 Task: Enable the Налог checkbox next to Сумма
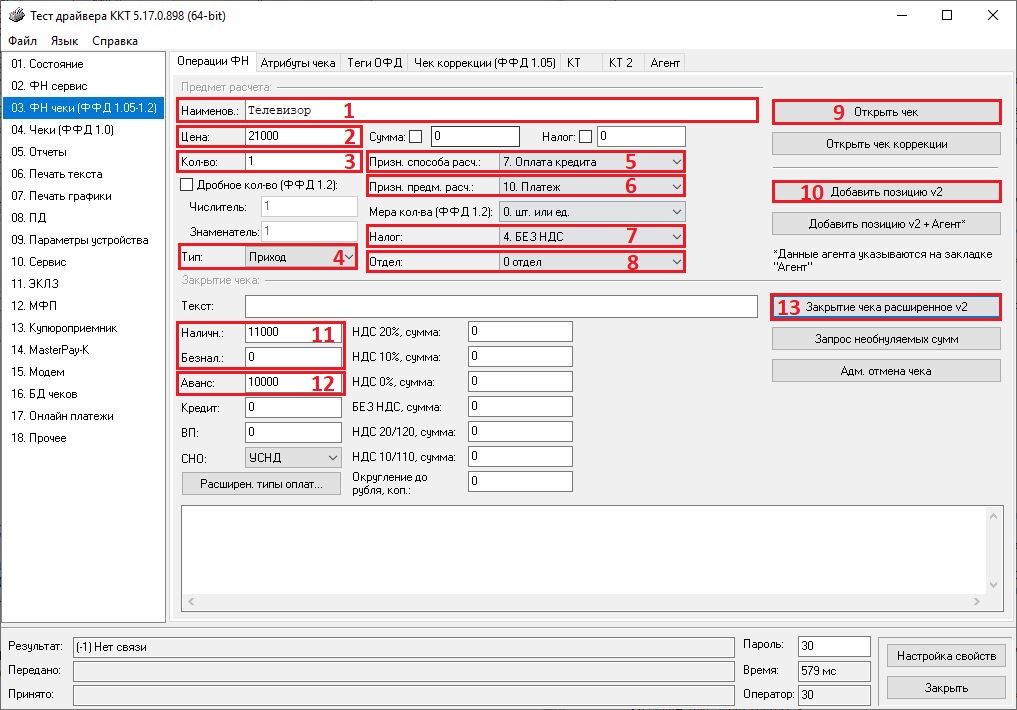click(585, 136)
